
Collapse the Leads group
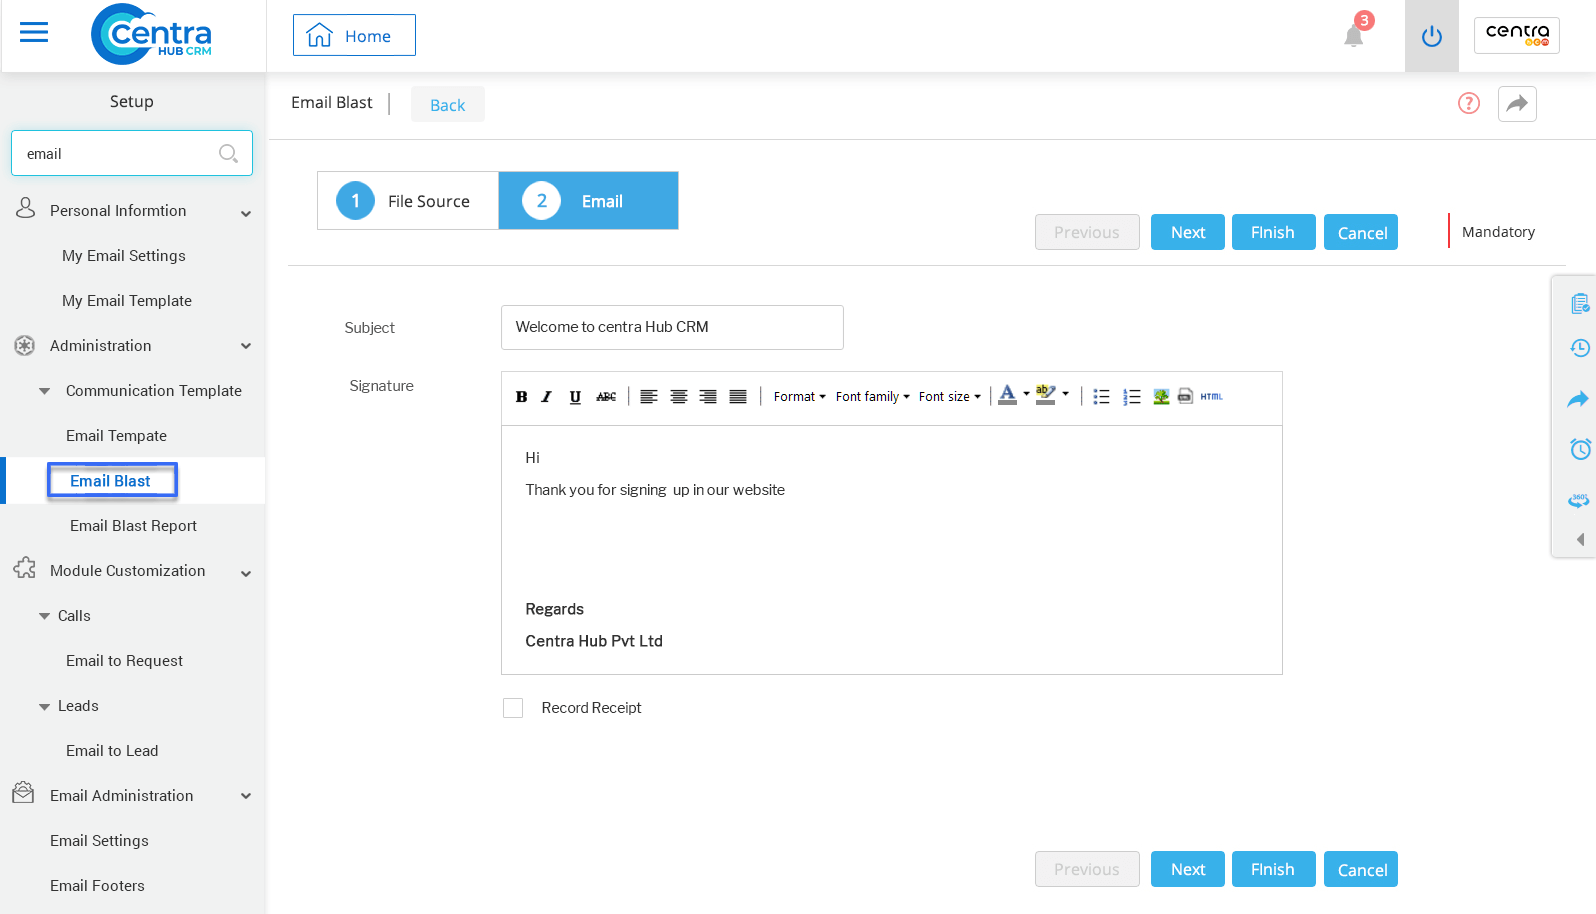pos(44,706)
